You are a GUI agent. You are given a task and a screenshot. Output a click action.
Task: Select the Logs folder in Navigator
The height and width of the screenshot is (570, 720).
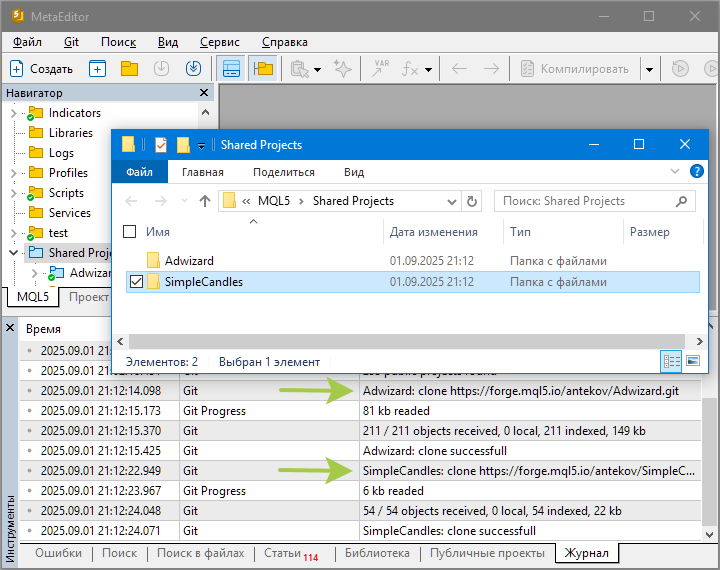click(61, 152)
